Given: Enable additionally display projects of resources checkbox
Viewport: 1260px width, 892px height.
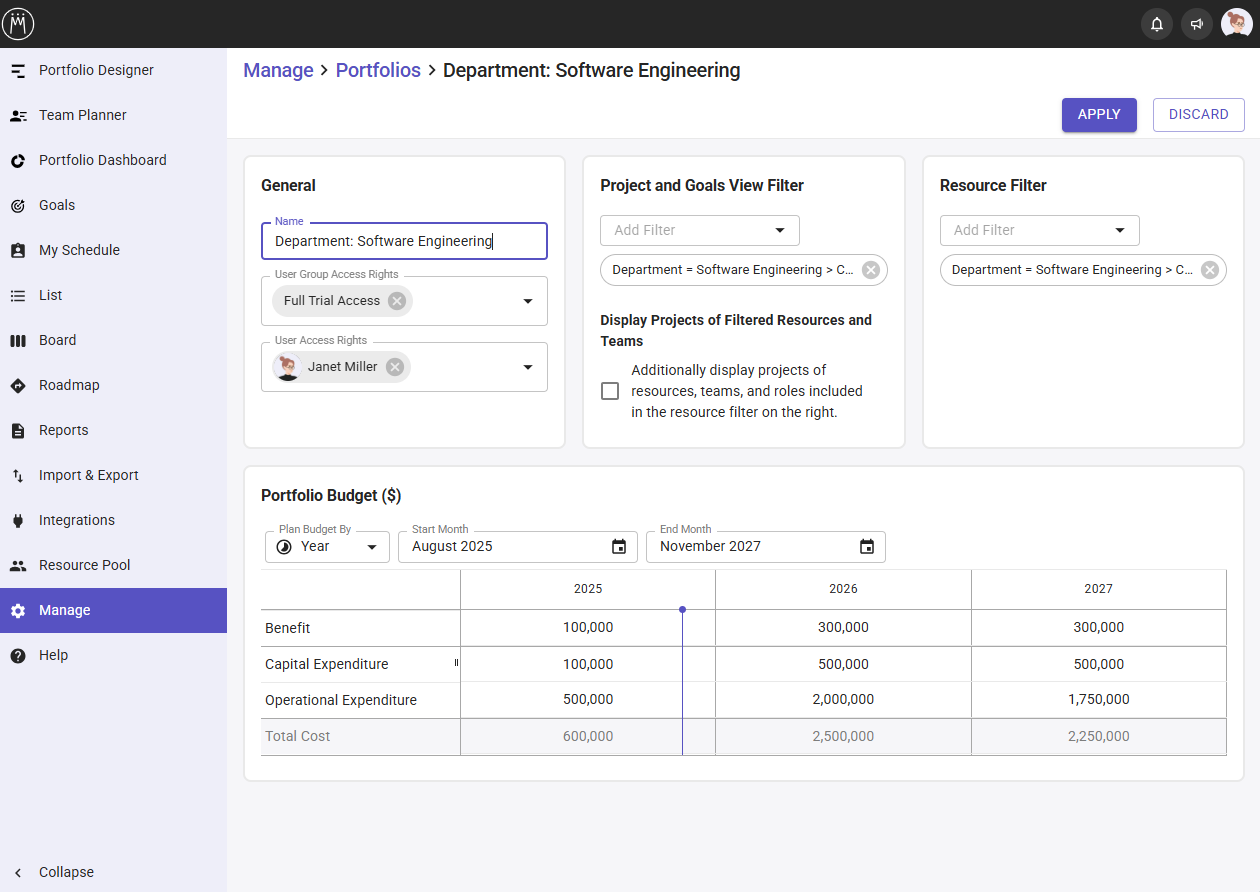Looking at the screenshot, I should (x=610, y=391).
